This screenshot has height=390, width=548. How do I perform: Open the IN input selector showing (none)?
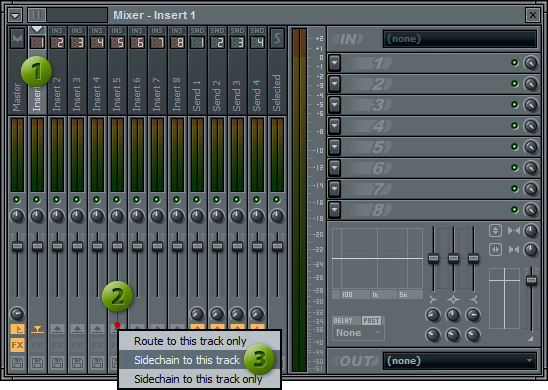pyautogui.click(x=460, y=39)
